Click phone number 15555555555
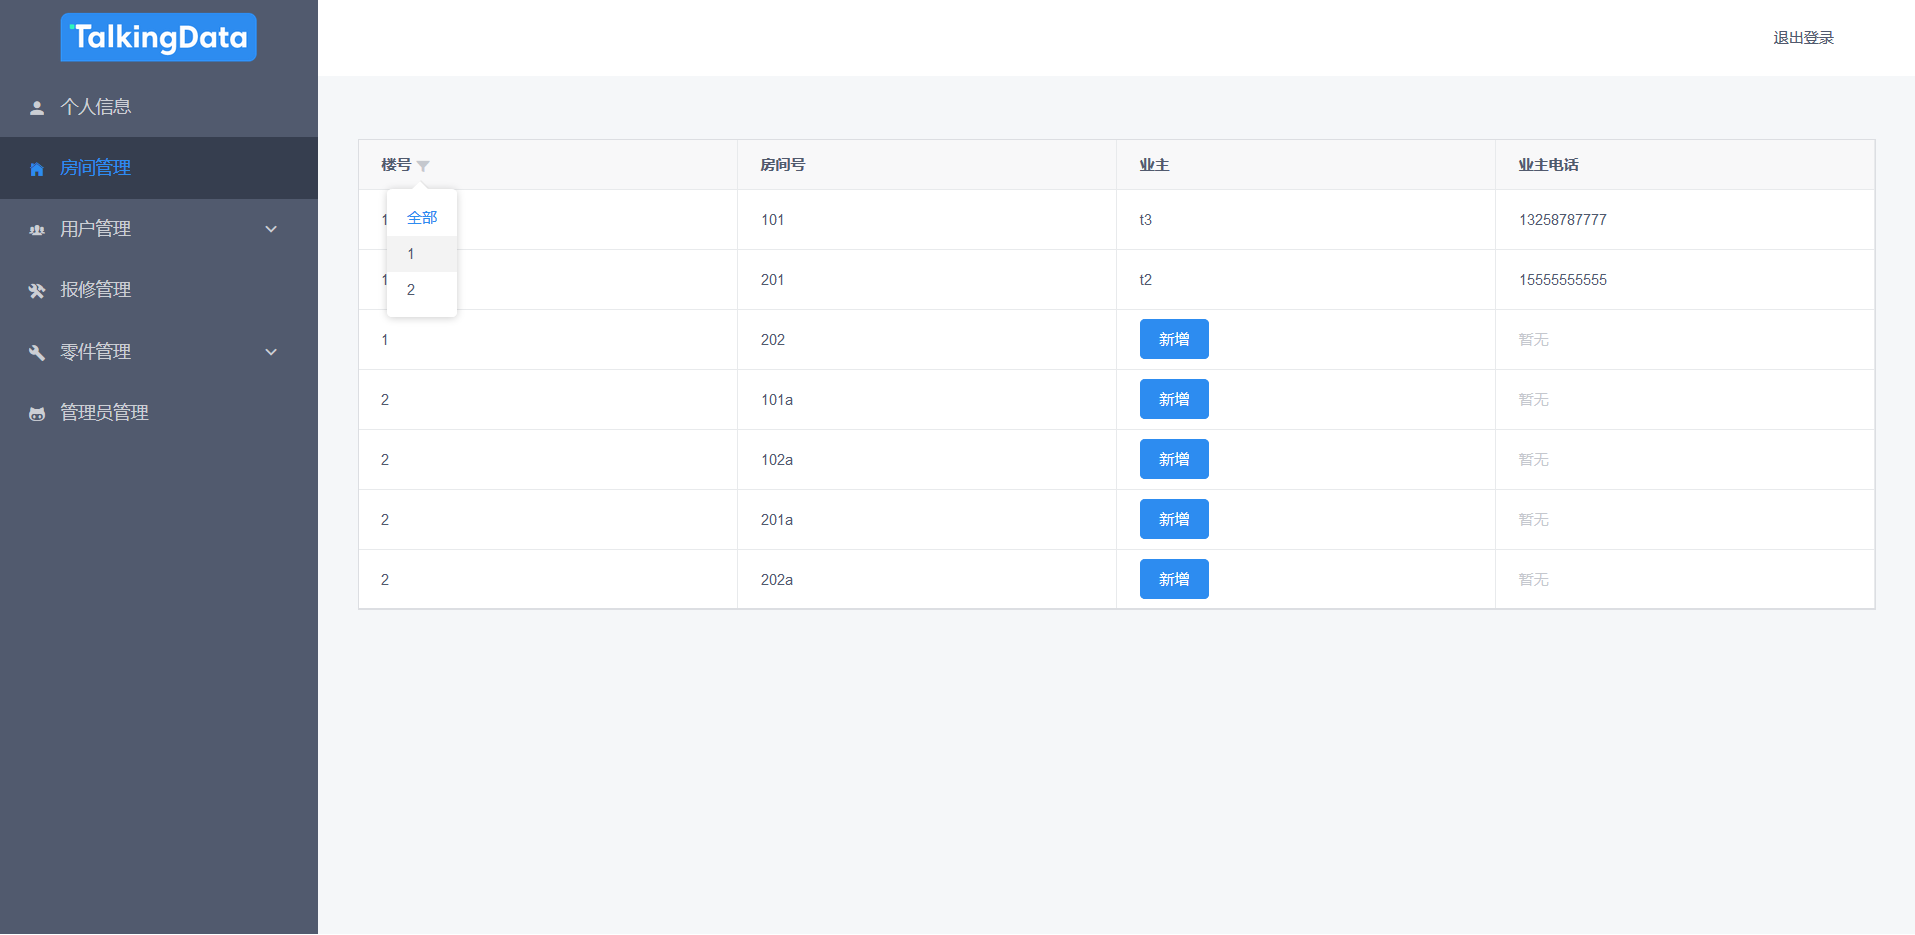 [1563, 280]
